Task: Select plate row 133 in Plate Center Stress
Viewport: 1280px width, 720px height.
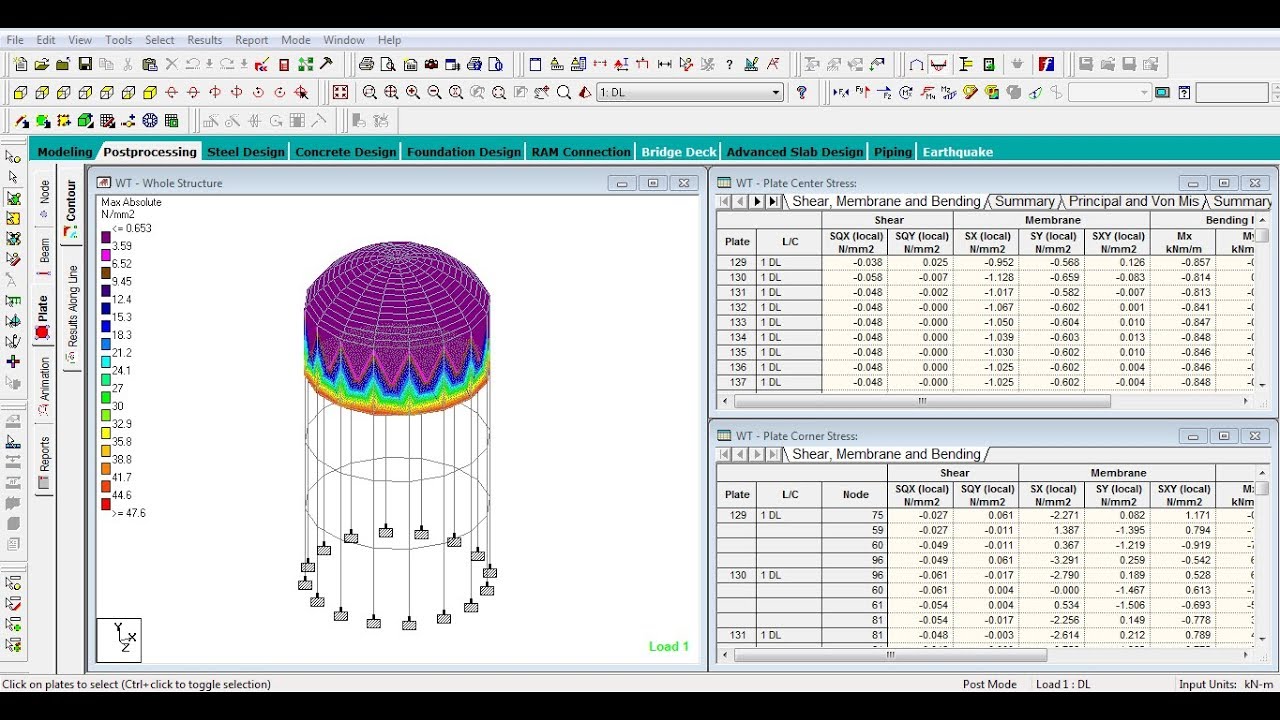Action: click(737, 322)
